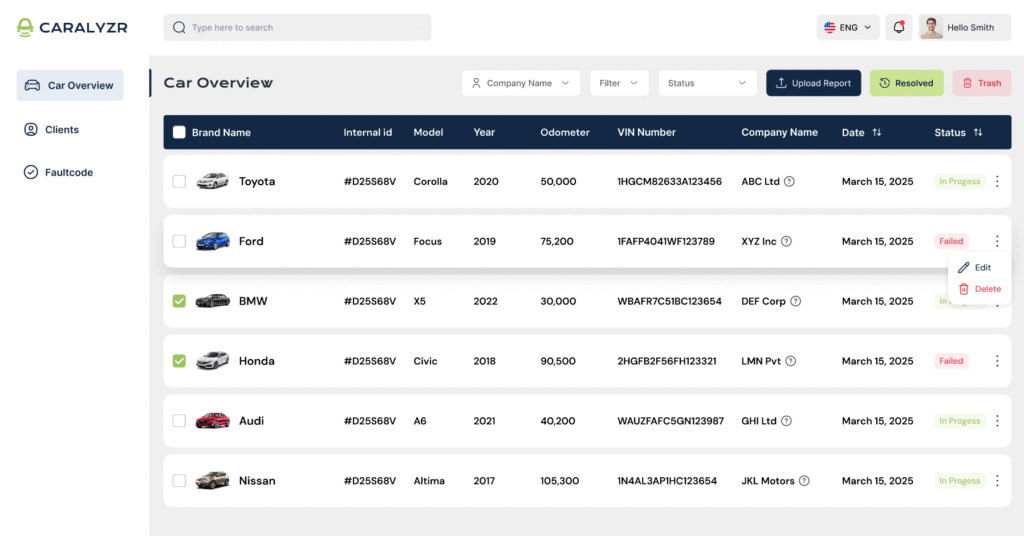
Task: Open info icon next to LMN Pvt
Action: [790, 361]
